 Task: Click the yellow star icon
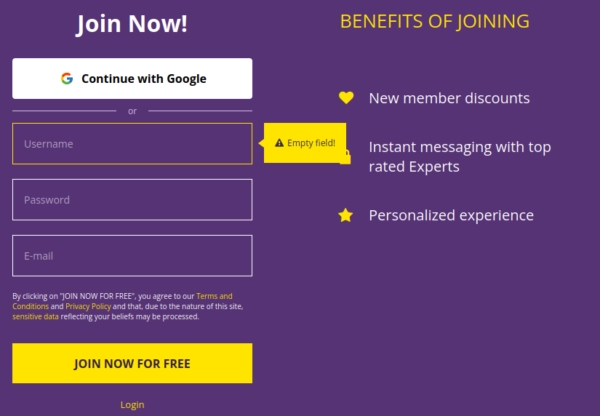[346, 215]
